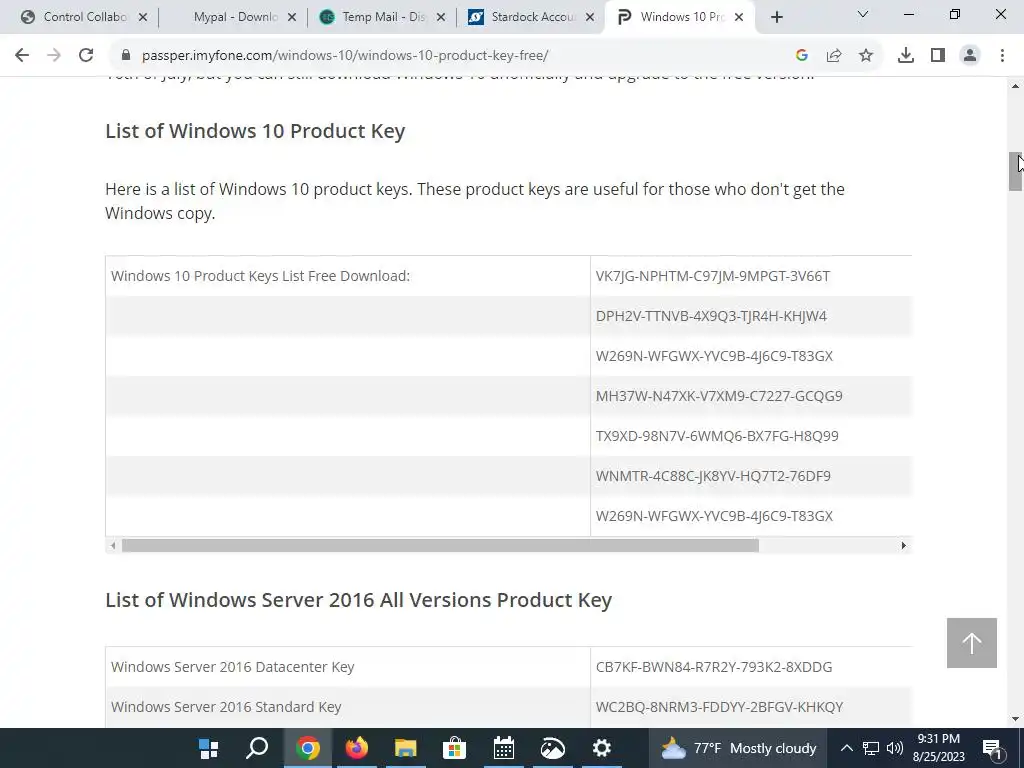Click the site security lock icon
This screenshot has width=1024, height=768.
(x=126, y=56)
